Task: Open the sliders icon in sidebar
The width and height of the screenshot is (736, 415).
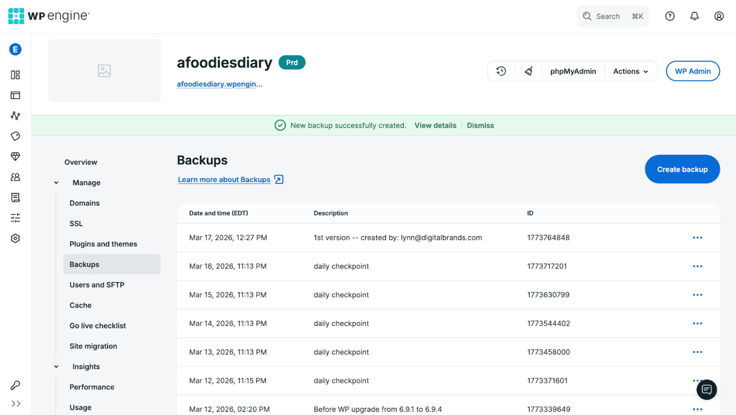Action: (15, 218)
